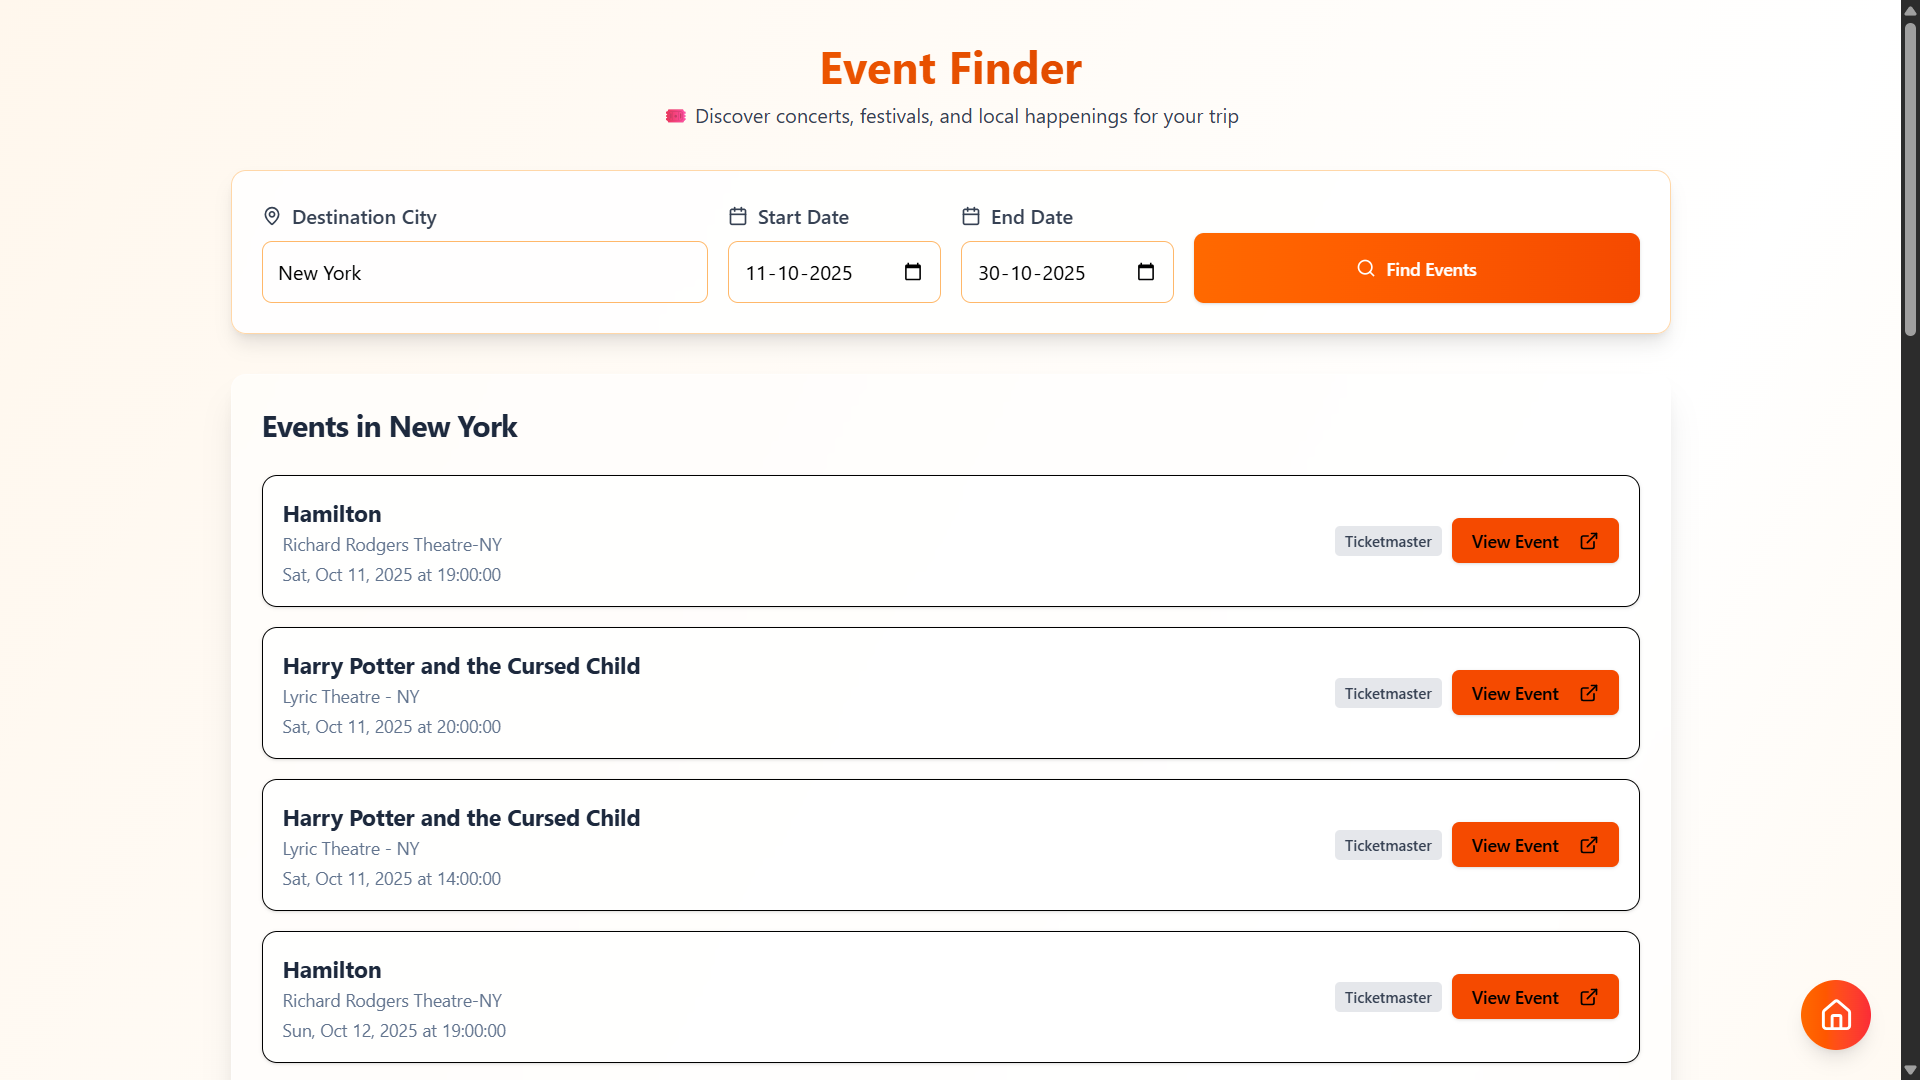This screenshot has width=1920, height=1080.
Task: Click the location pin icon beside Destination City
Action: pos(272,216)
